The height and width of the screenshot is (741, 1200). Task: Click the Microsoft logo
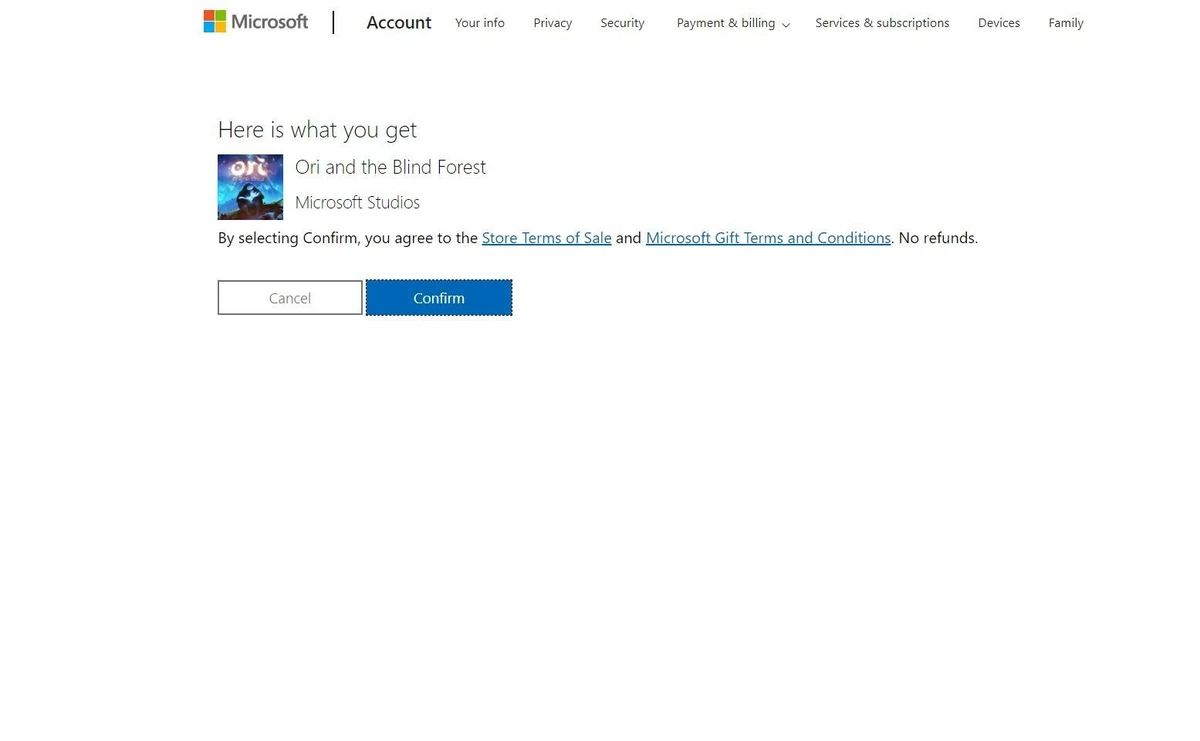(x=256, y=21)
